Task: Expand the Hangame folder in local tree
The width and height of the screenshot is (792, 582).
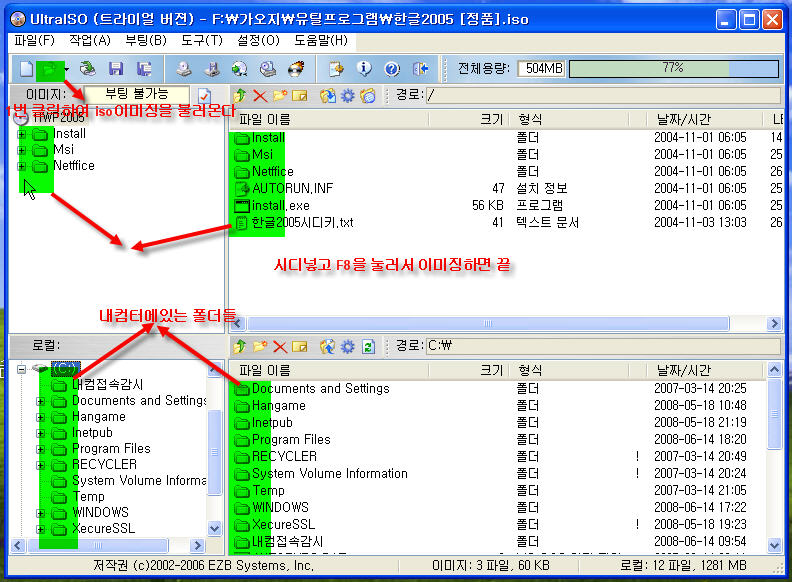Action: [40, 417]
